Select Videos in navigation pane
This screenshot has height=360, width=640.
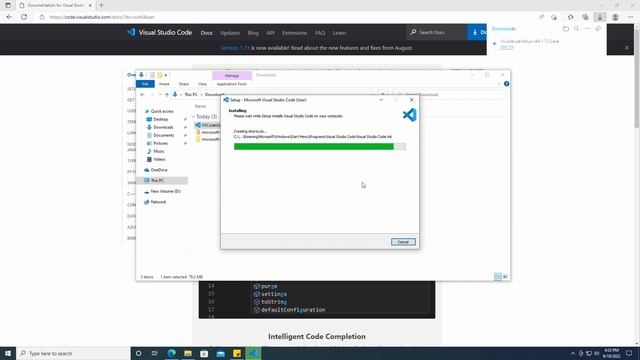(159, 159)
